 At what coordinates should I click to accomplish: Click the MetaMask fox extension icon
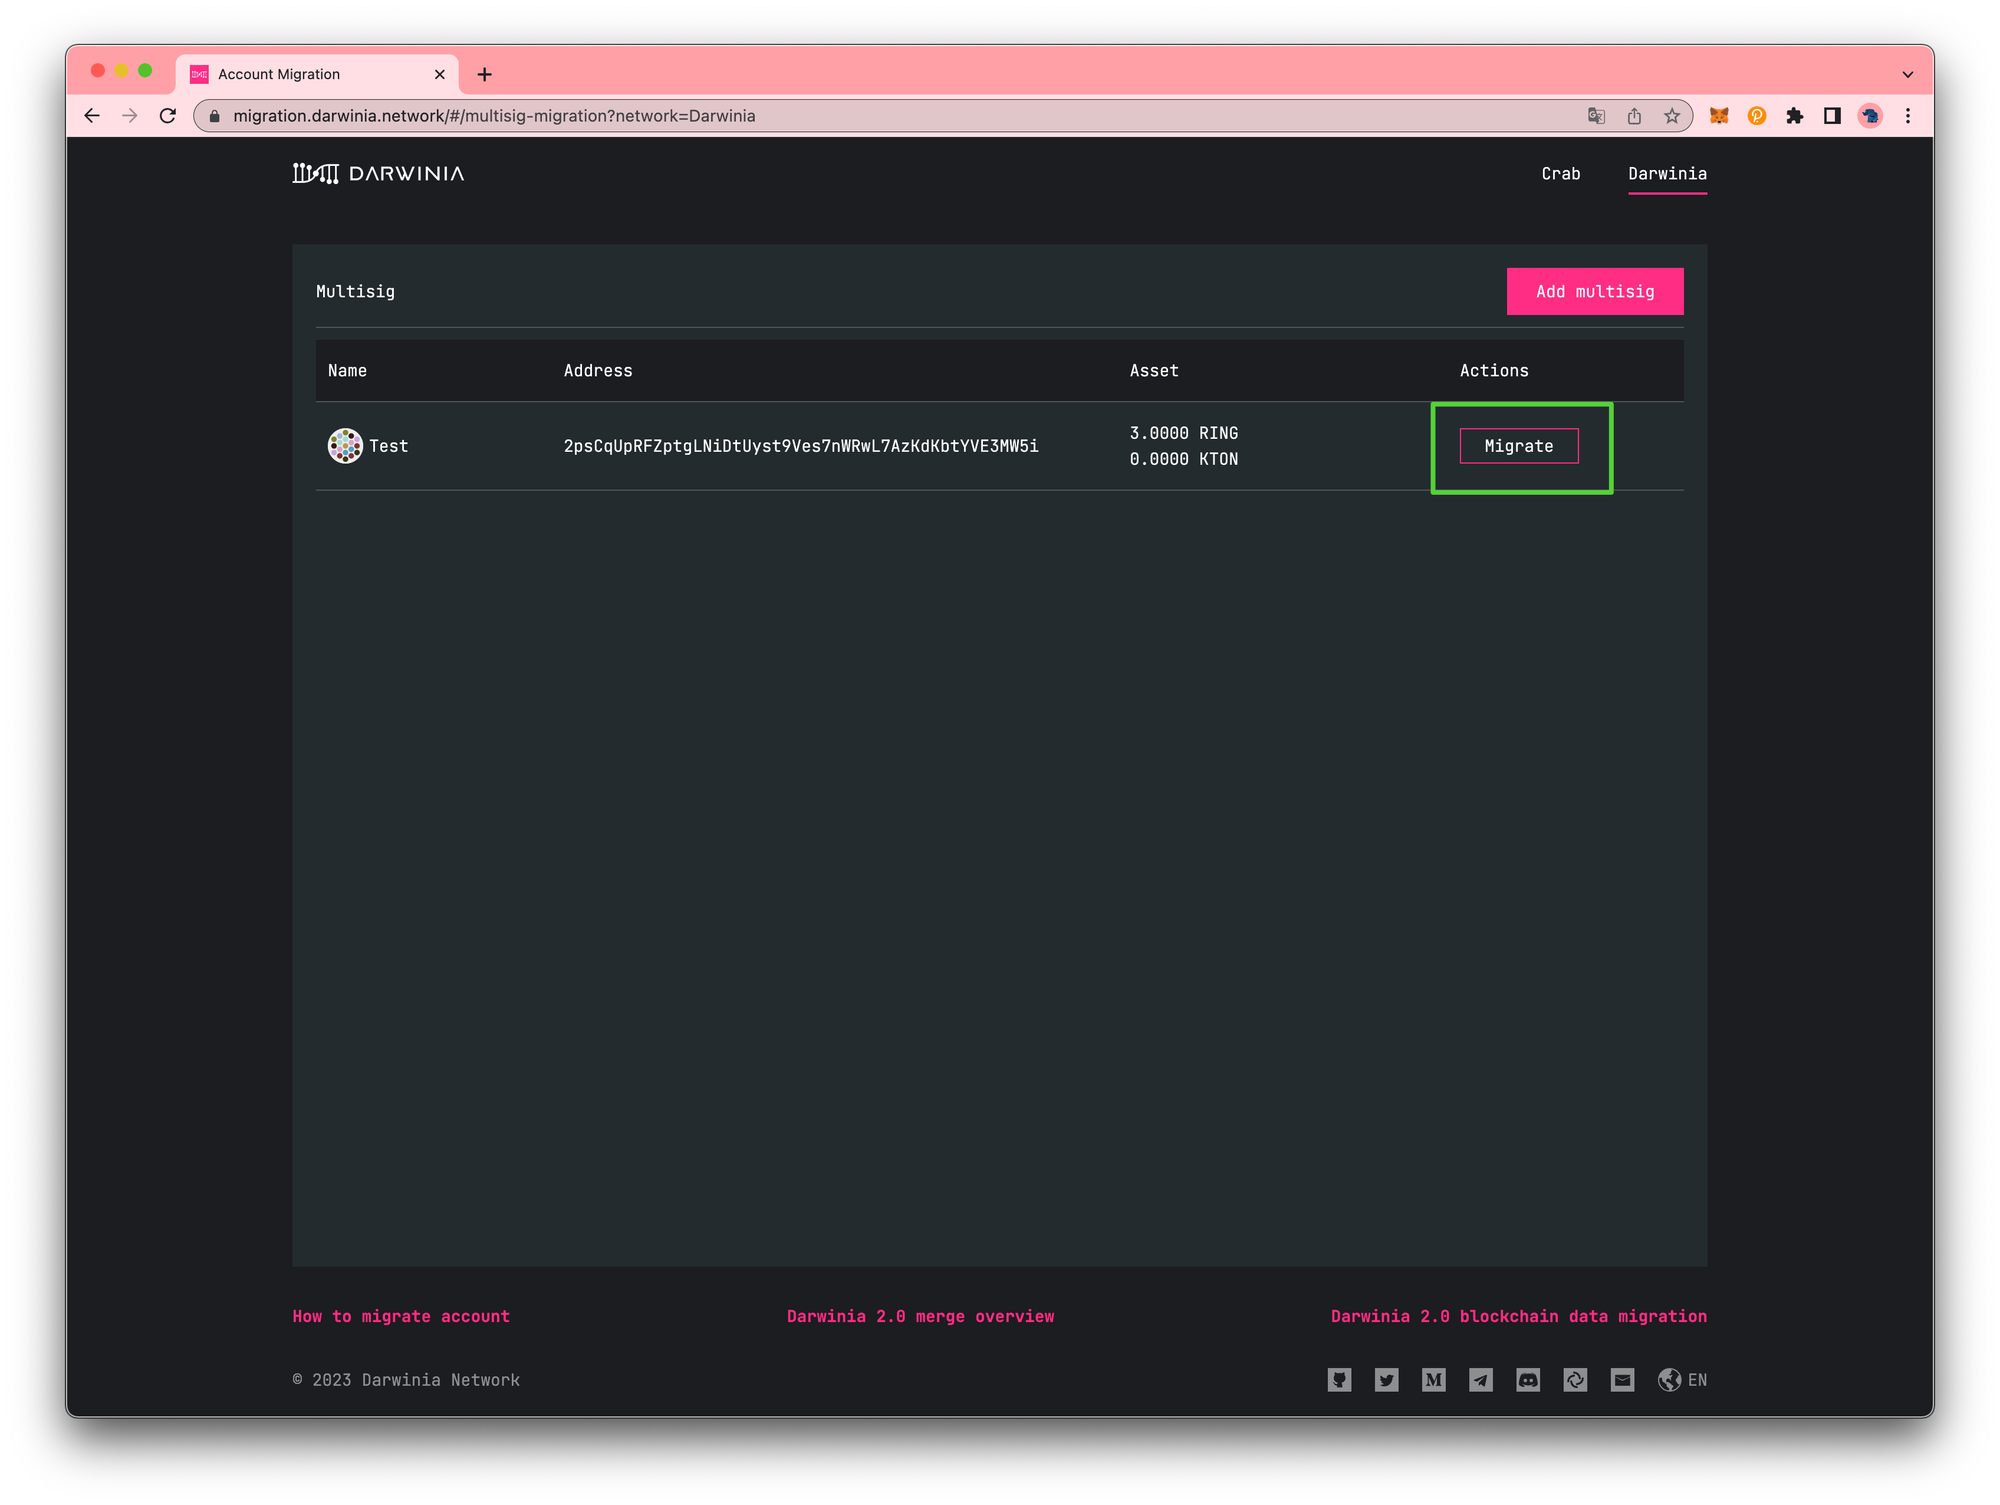tap(1719, 116)
